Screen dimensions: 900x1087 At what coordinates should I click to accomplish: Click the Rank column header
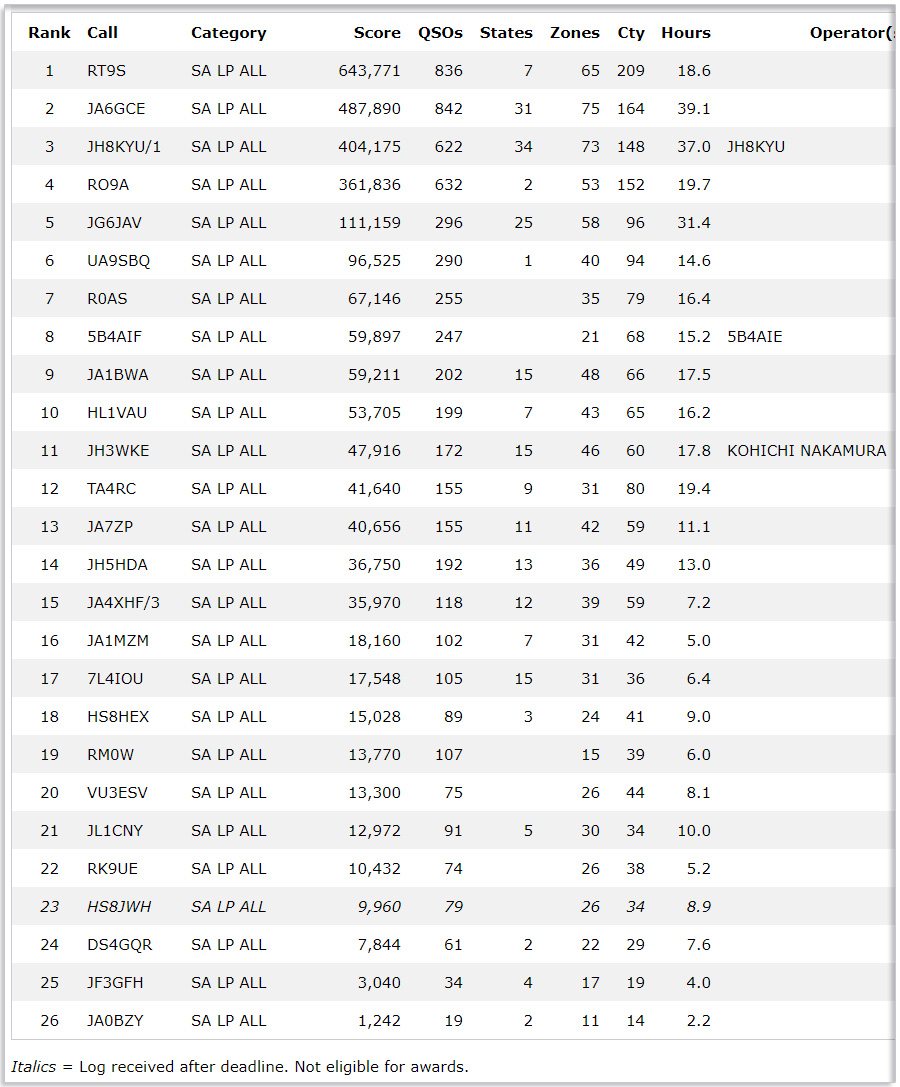click(x=49, y=33)
